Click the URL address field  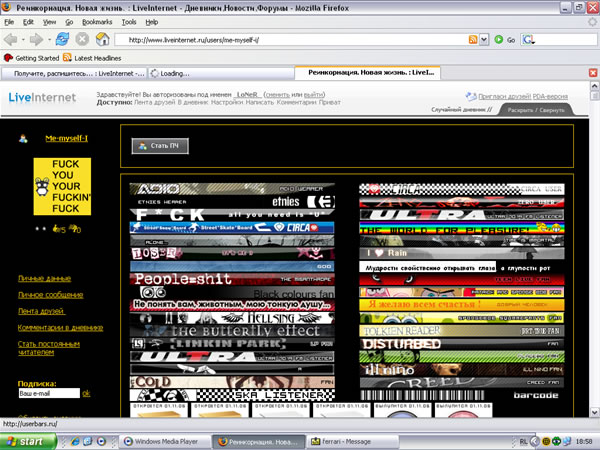pyautogui.click(x=292, y=39)
